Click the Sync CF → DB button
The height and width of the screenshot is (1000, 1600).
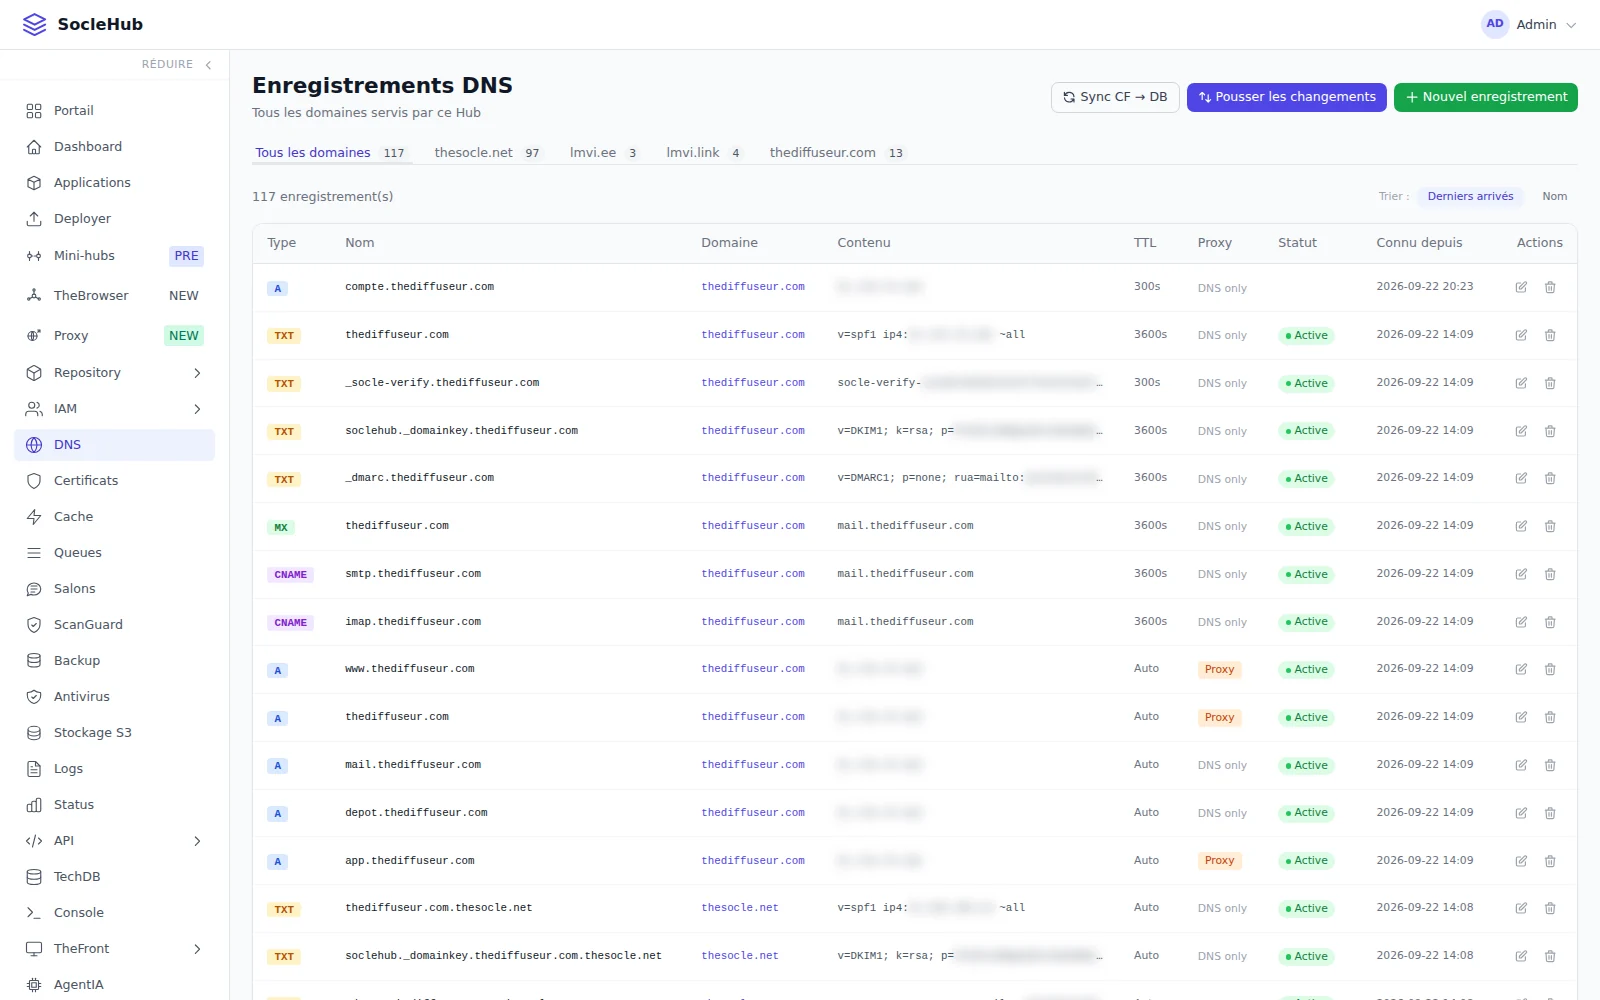coord(1115,97)
